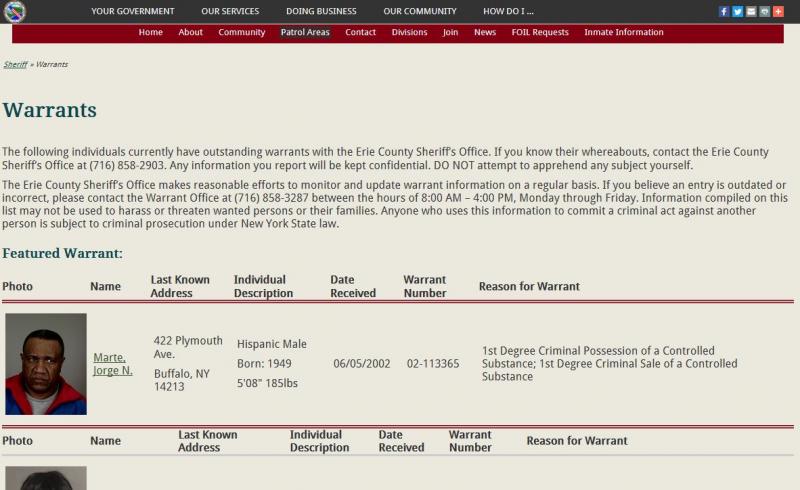The width and height of the screenshot is (800, 490).
Task: Open the Community tab in red bar
Action: point(242,32)
